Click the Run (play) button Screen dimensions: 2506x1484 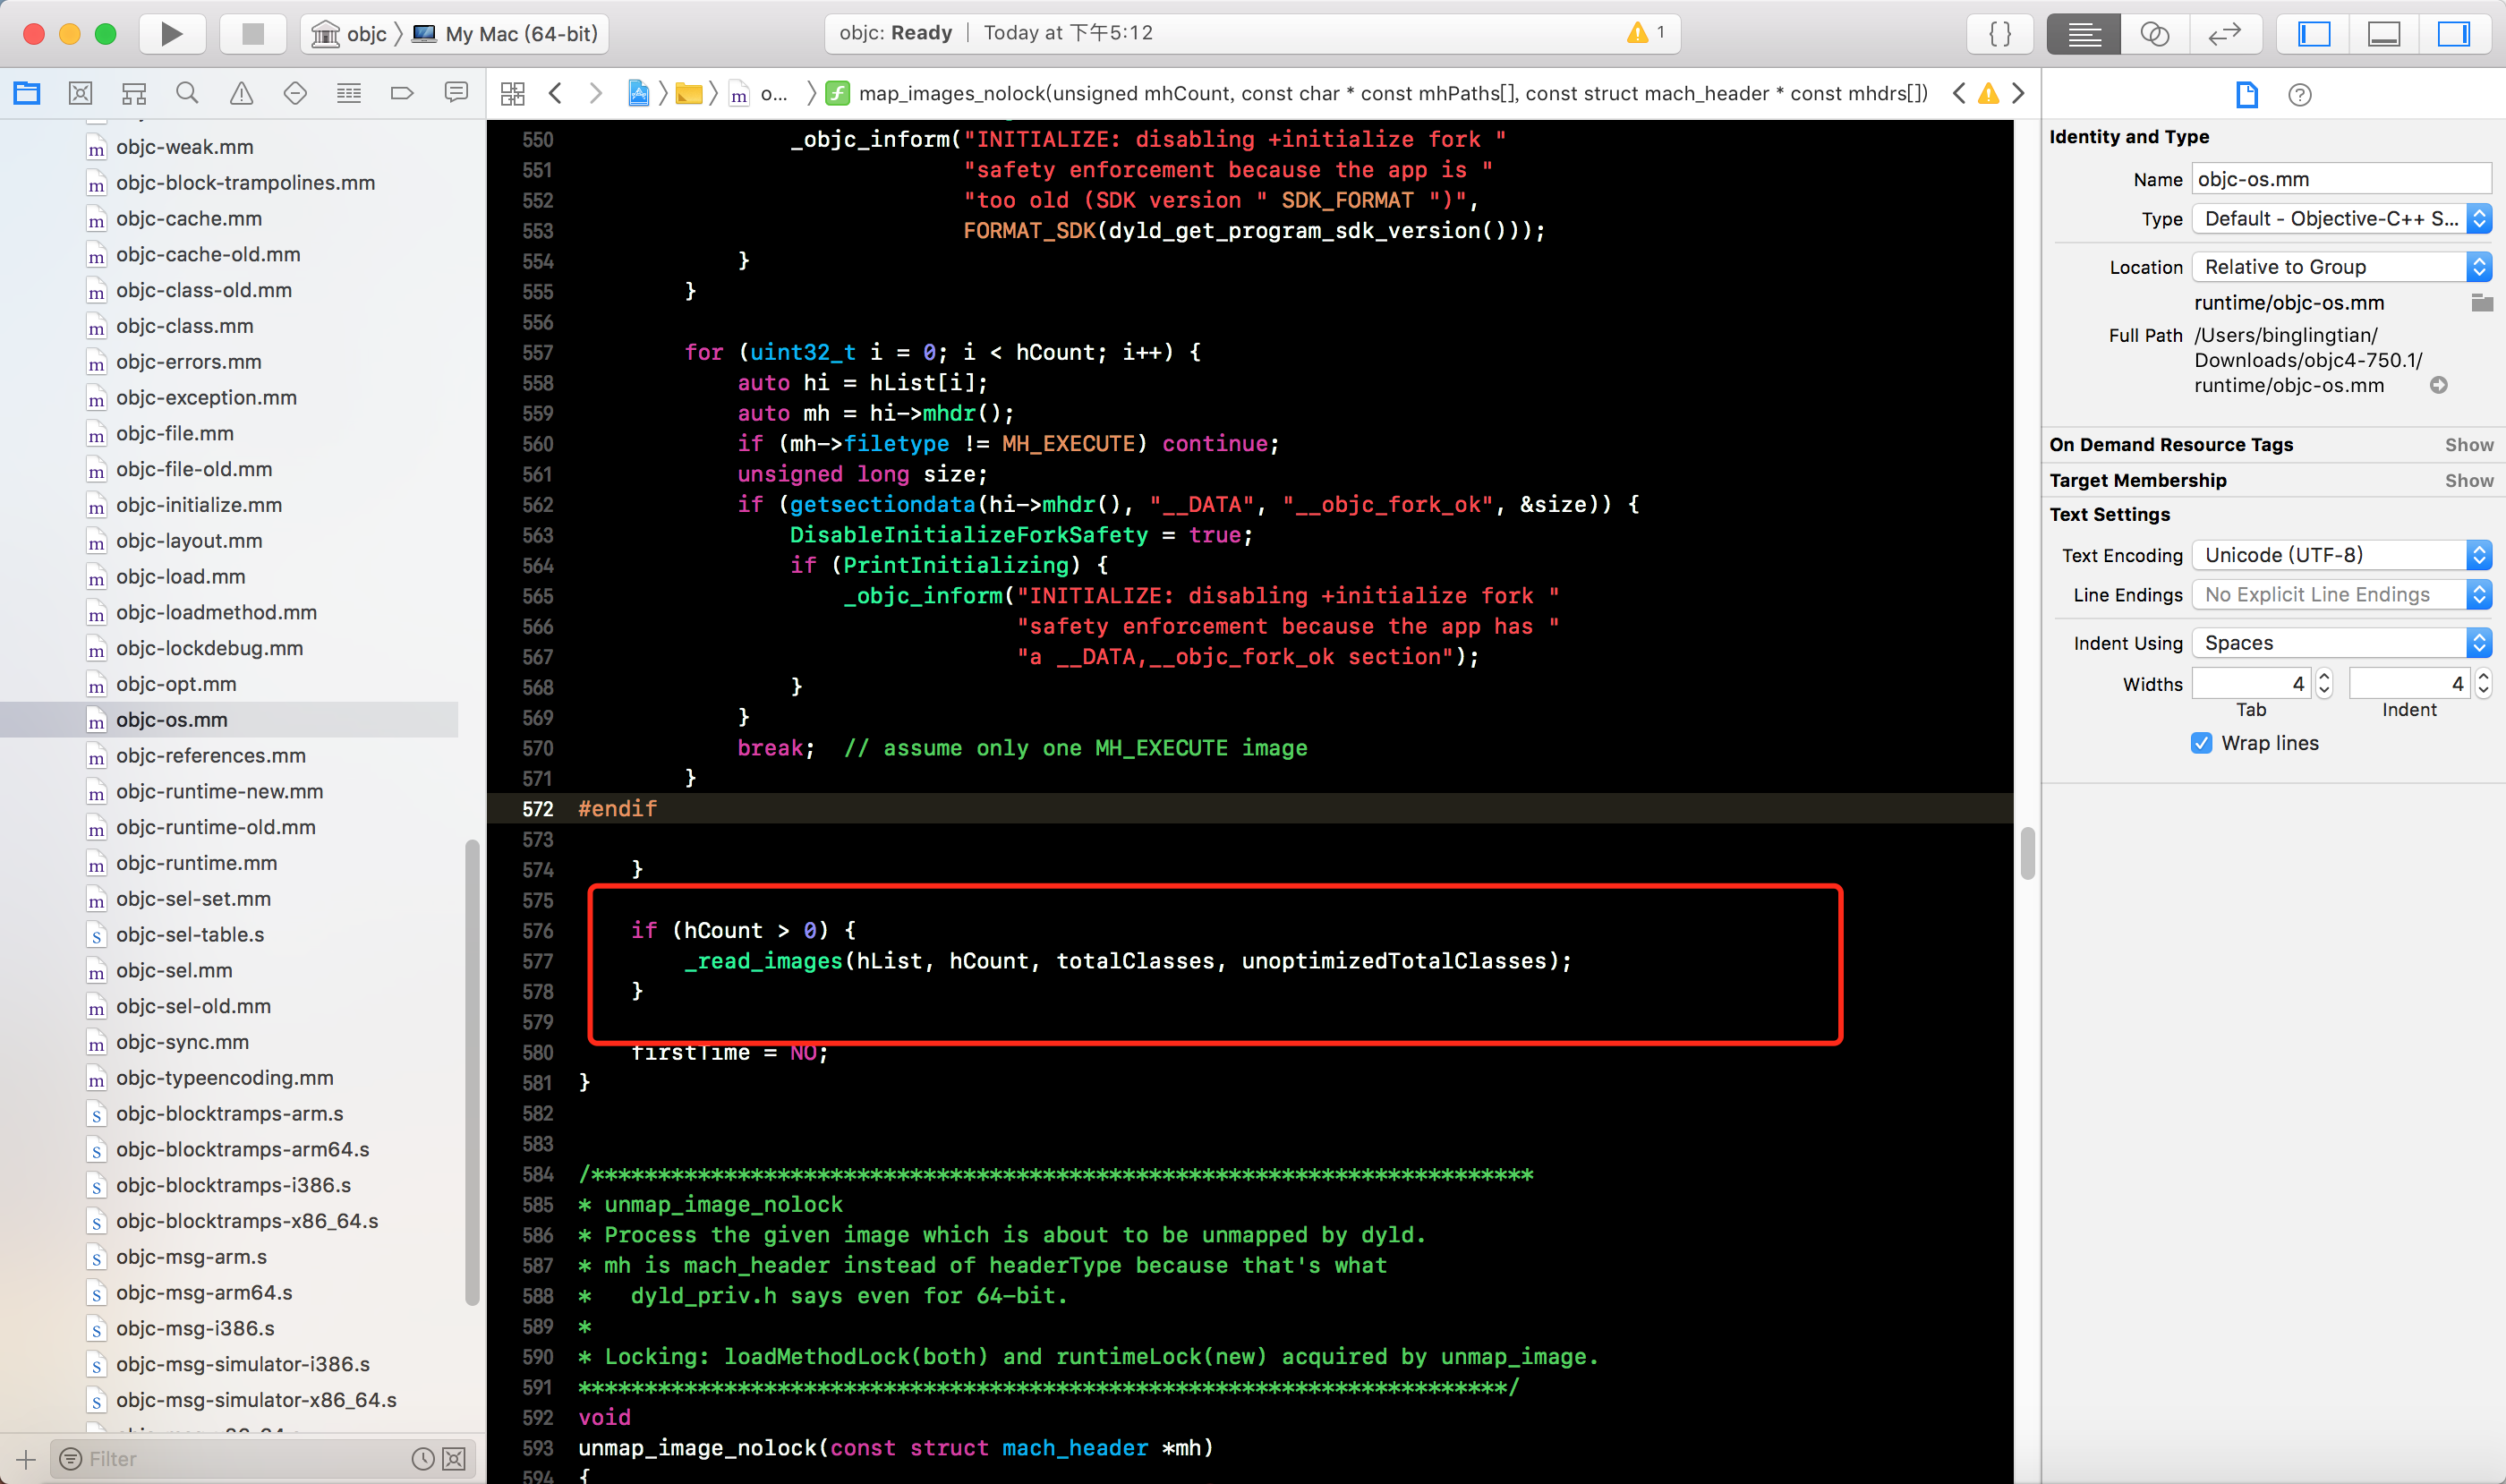click(x=171, y=34)
